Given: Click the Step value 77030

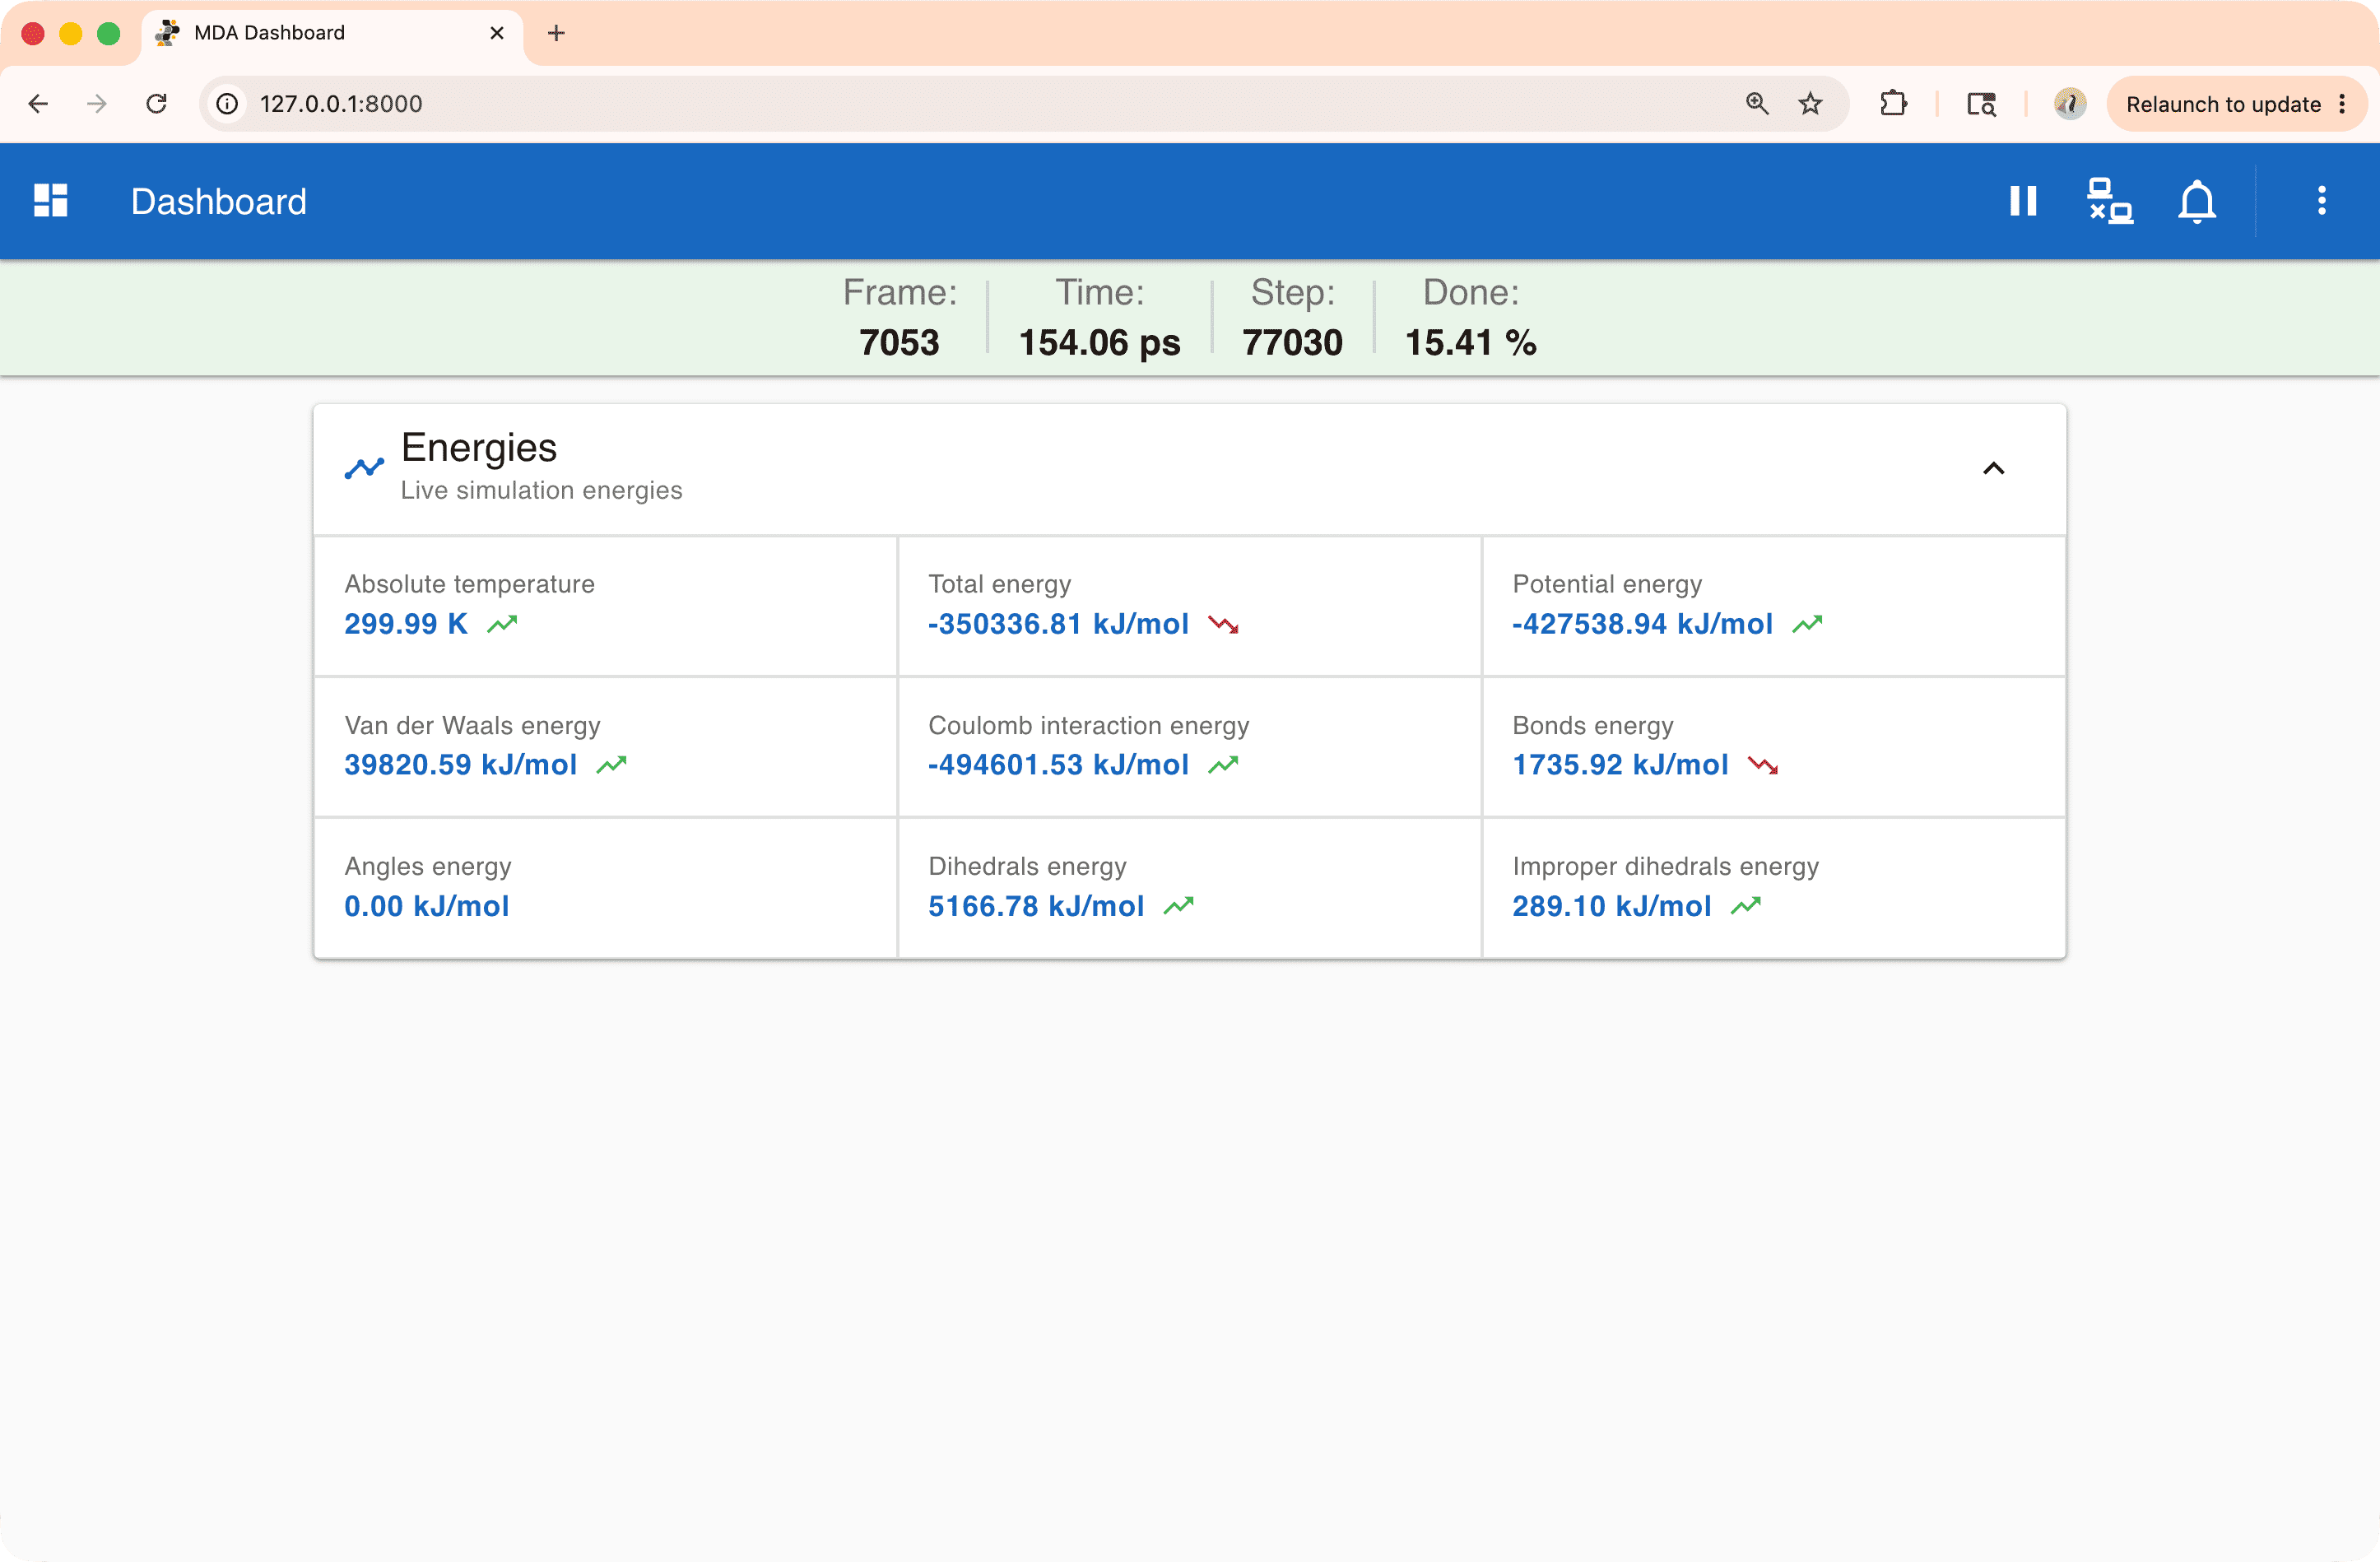Looking at the screenshot, I should coord(1292,343).
